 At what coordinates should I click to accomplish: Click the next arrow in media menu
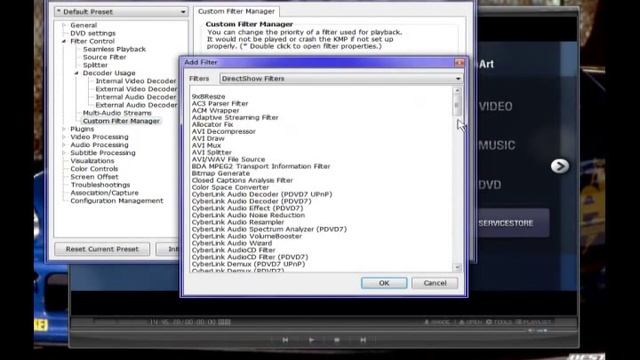(560, 166)
